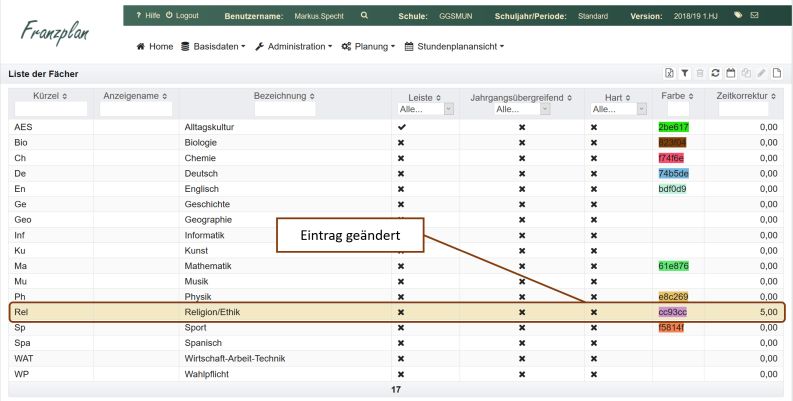Toggle Jahrgangsübergreifend for Deutsch row
Image resolution: width=793 pixels, height=401 pixels.
(521, 173)
